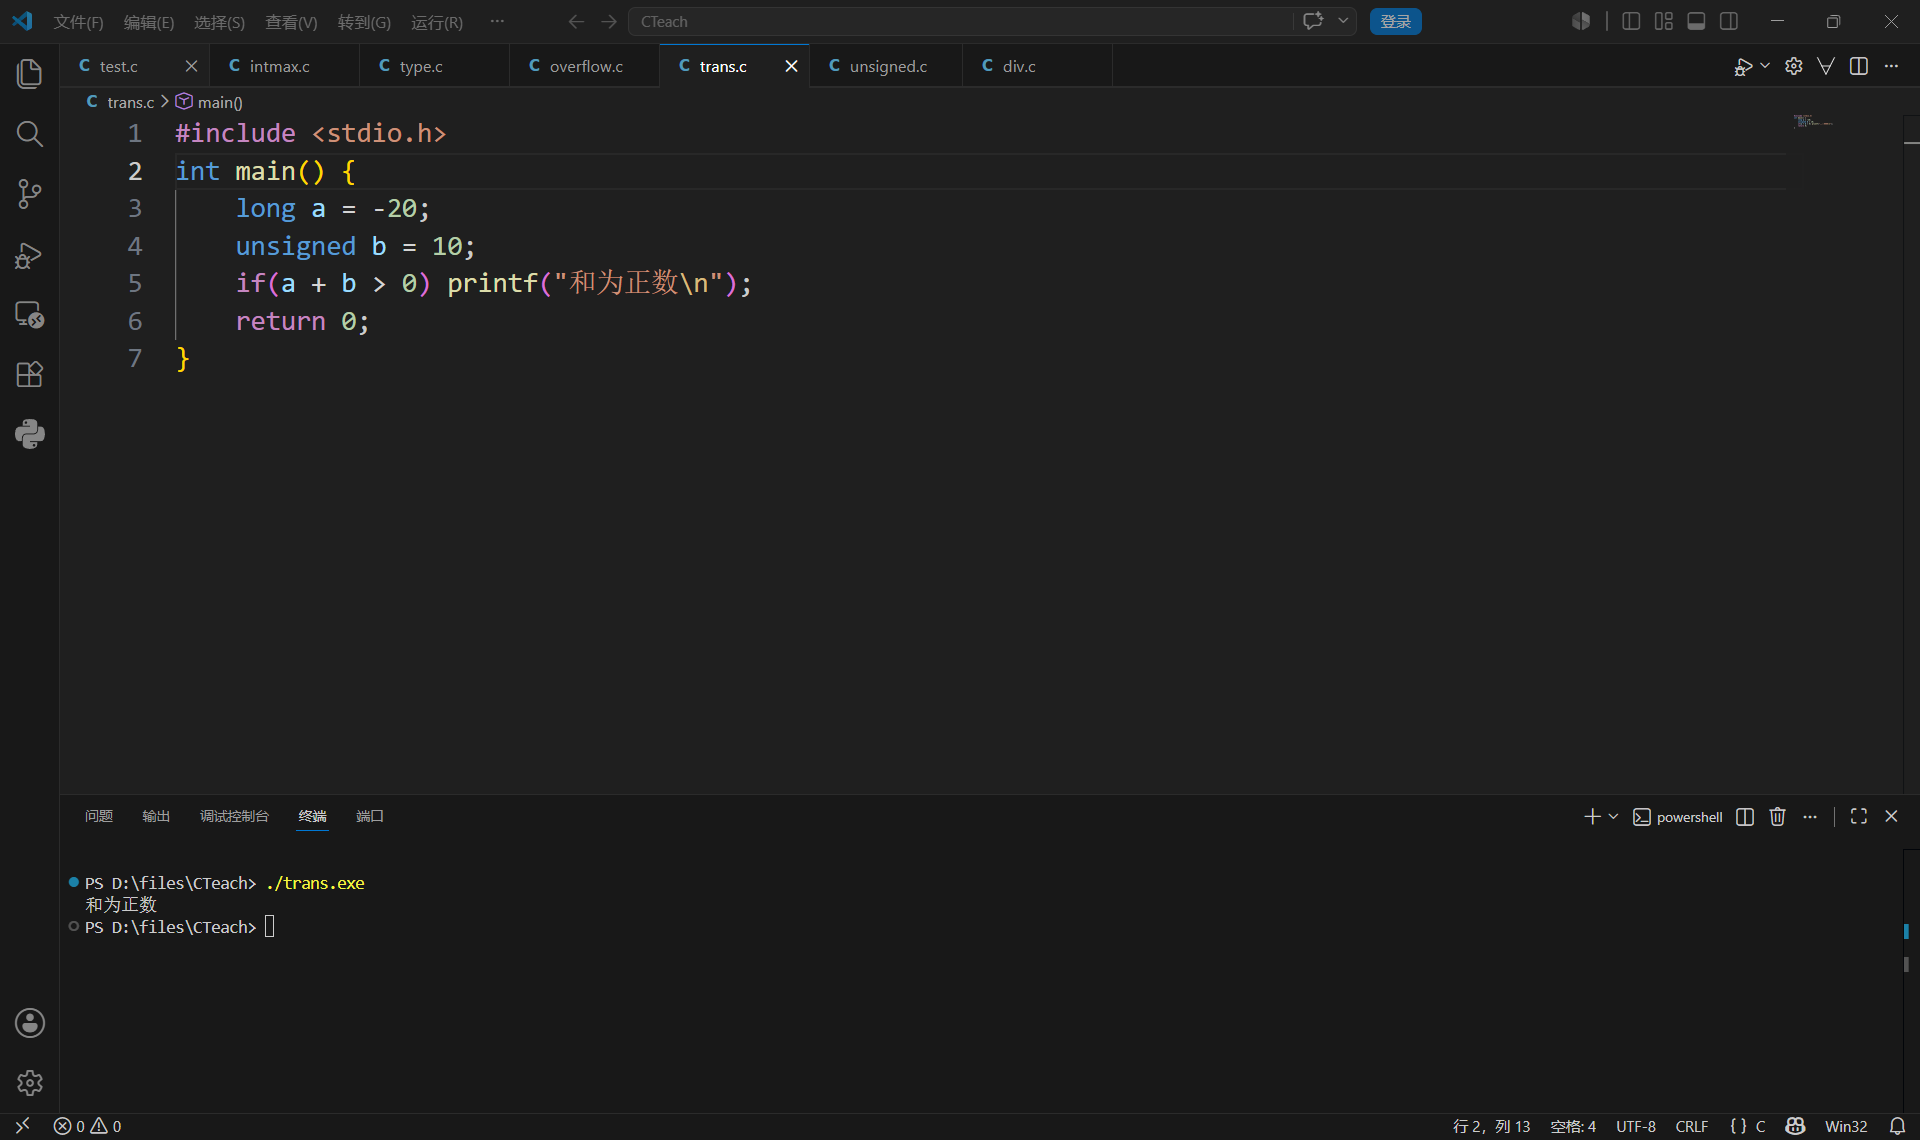The image size is (1920, 1140).
Task: Expand the run button dropdown arrow
Action: [1765, 66]
